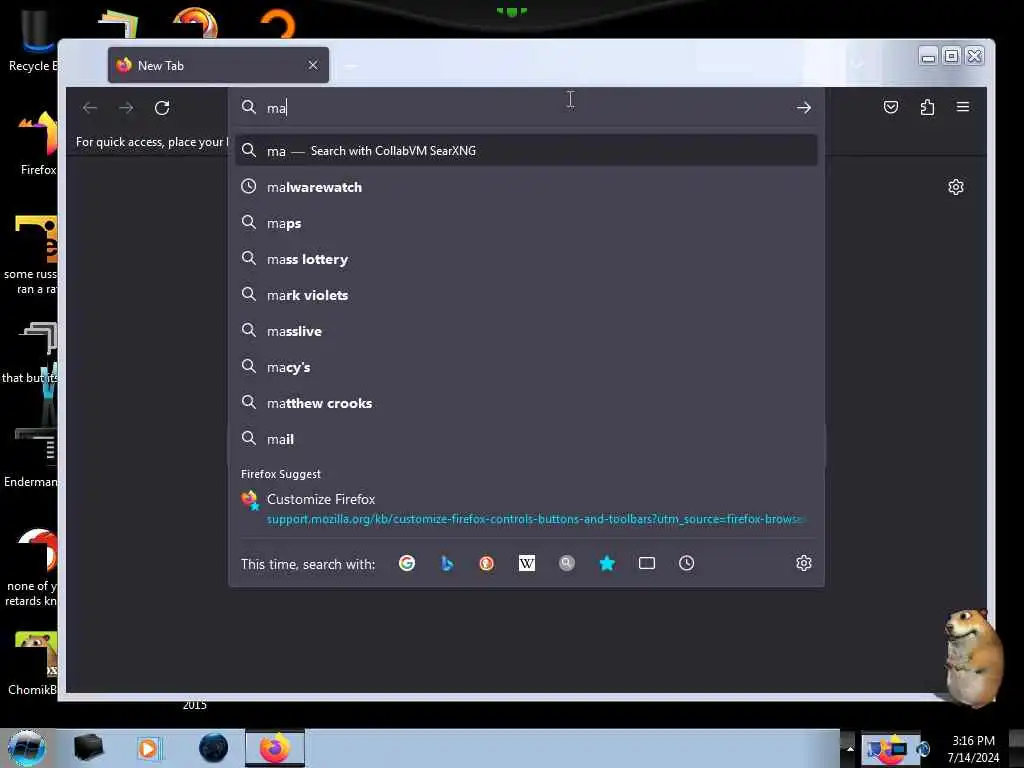Pick the 'malwarewatch' history suggestion
Viewport: 1024px width, 768px height.
click(x=526, y=187)
